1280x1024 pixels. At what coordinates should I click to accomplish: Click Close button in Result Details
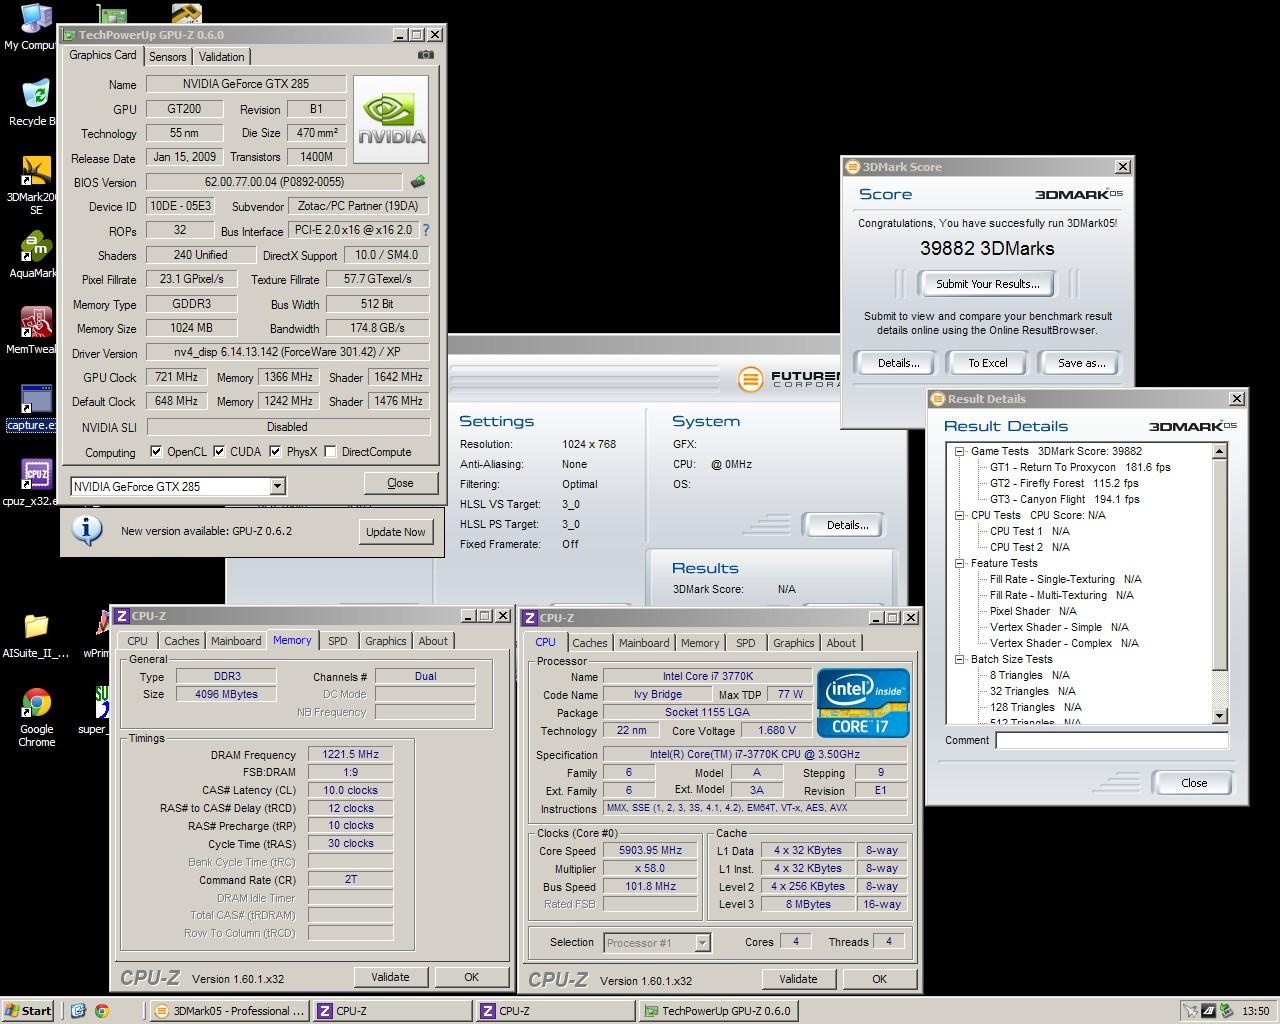click(x=1194, y=783)
